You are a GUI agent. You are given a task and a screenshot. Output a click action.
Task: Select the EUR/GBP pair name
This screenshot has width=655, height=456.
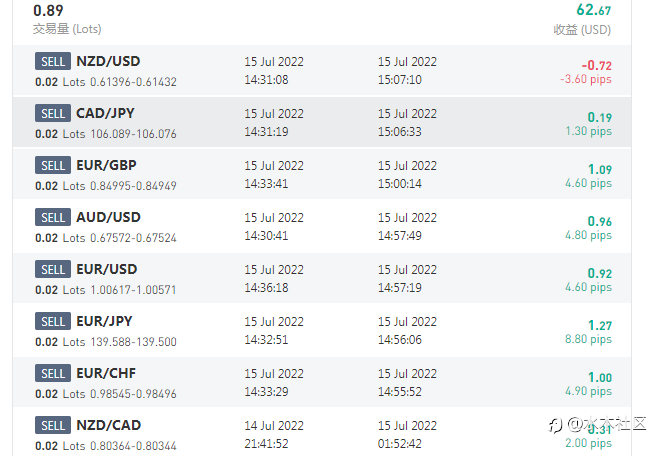tap(107, 165)
